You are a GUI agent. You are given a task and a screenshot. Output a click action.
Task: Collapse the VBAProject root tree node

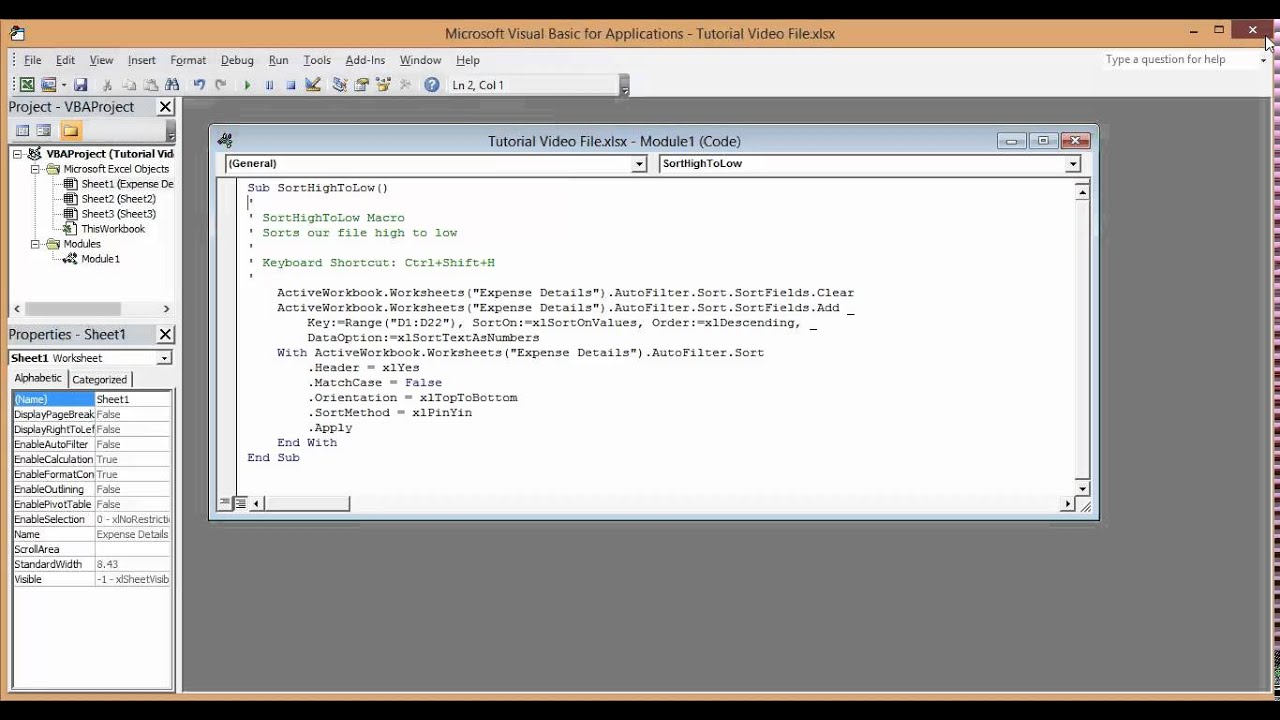point(19,154)
